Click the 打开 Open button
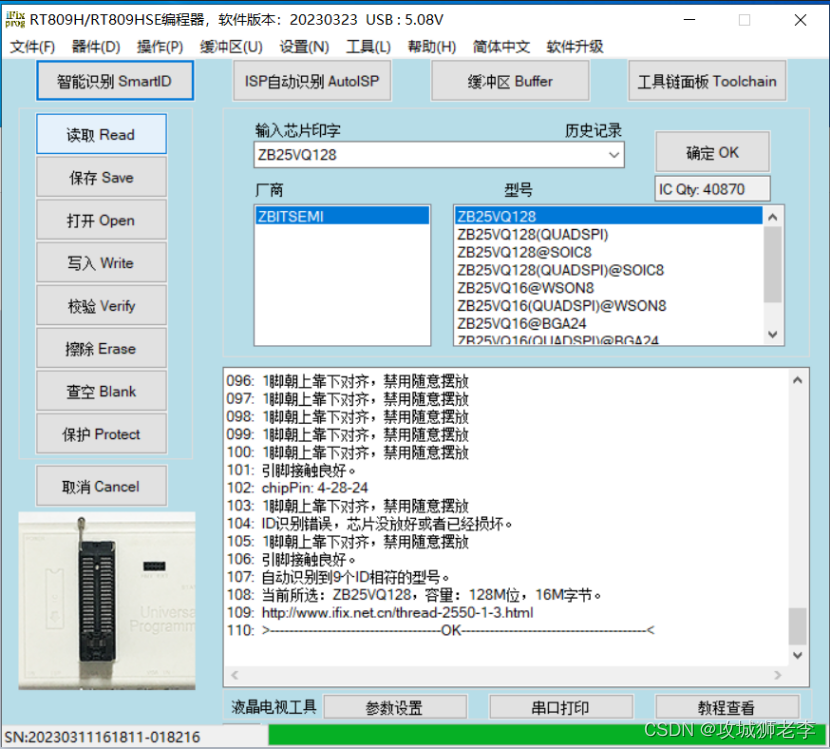 101,220
